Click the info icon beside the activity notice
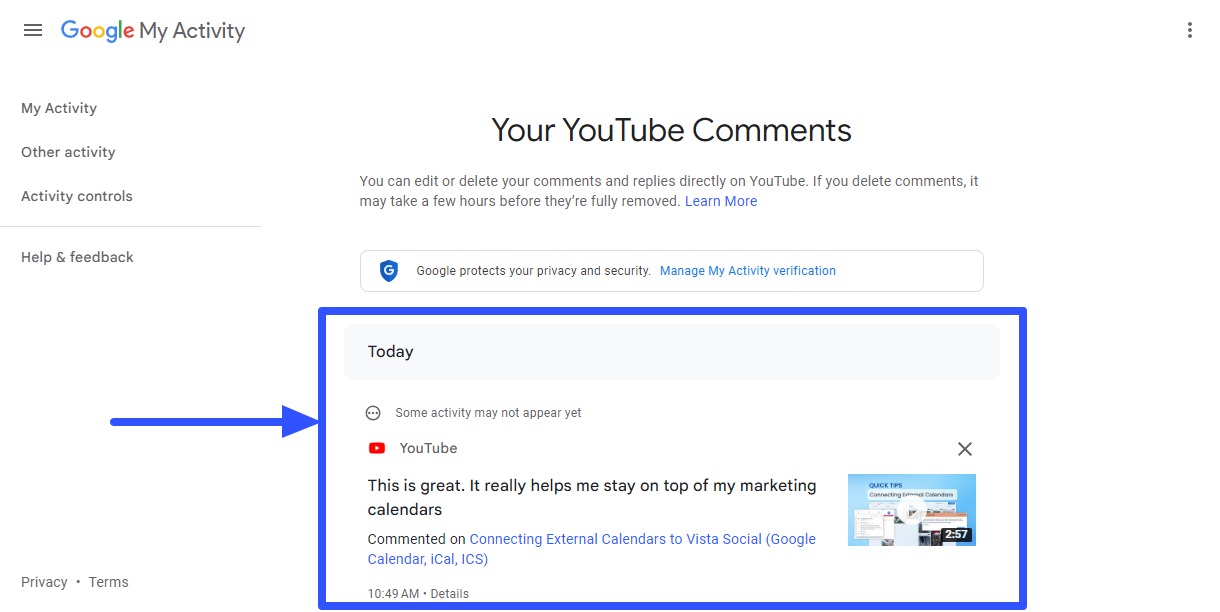Image resolution: width=1220 pixels, height=612 pixels. (372, 412)
